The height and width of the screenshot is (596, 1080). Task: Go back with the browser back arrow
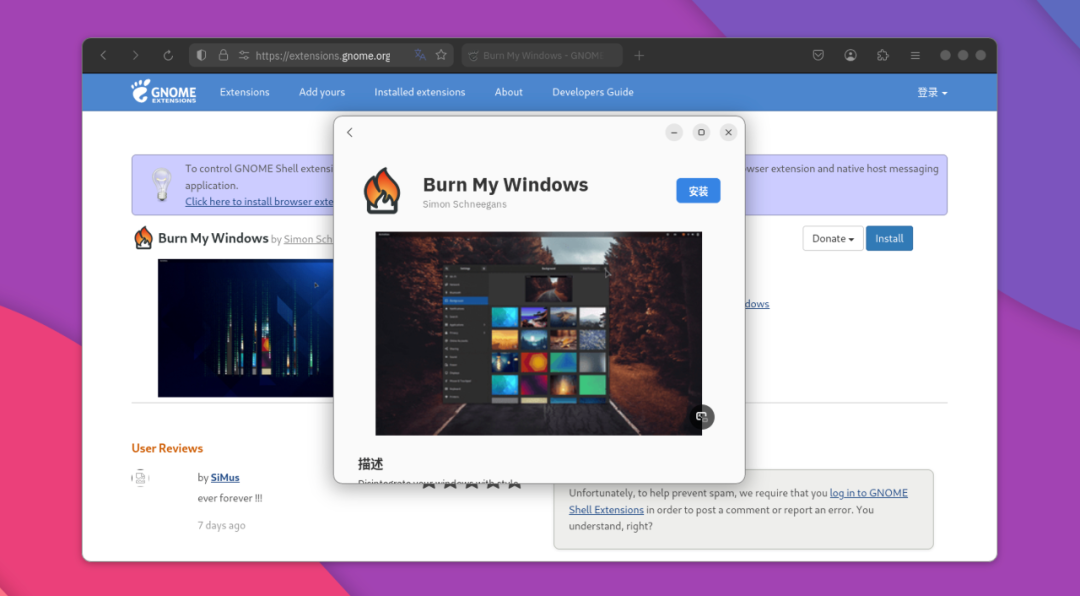[103, 55]
